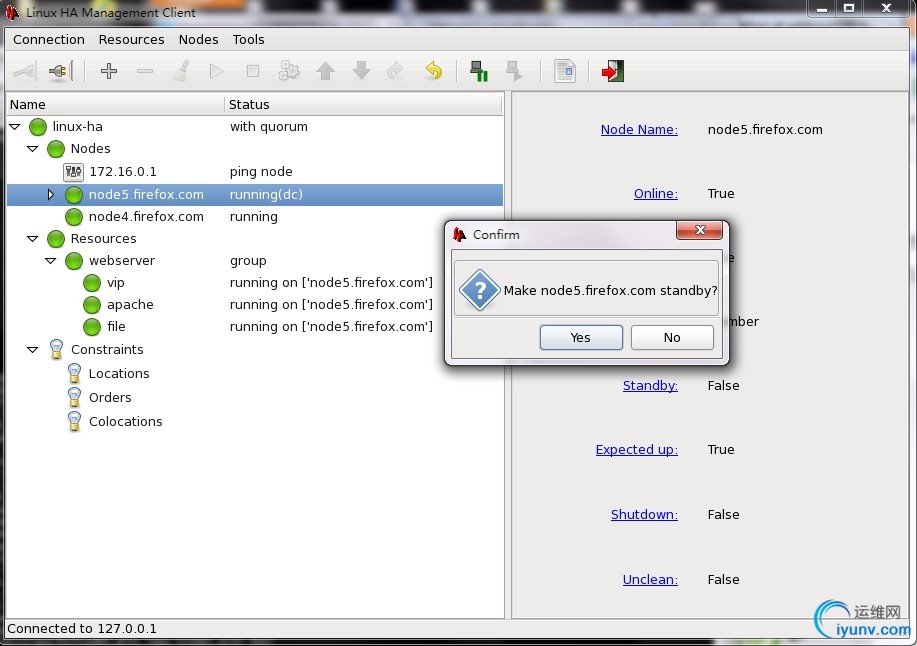The image size is (917, 646).
Task: Open the Connection menu
Action: [x=49, y=40]
